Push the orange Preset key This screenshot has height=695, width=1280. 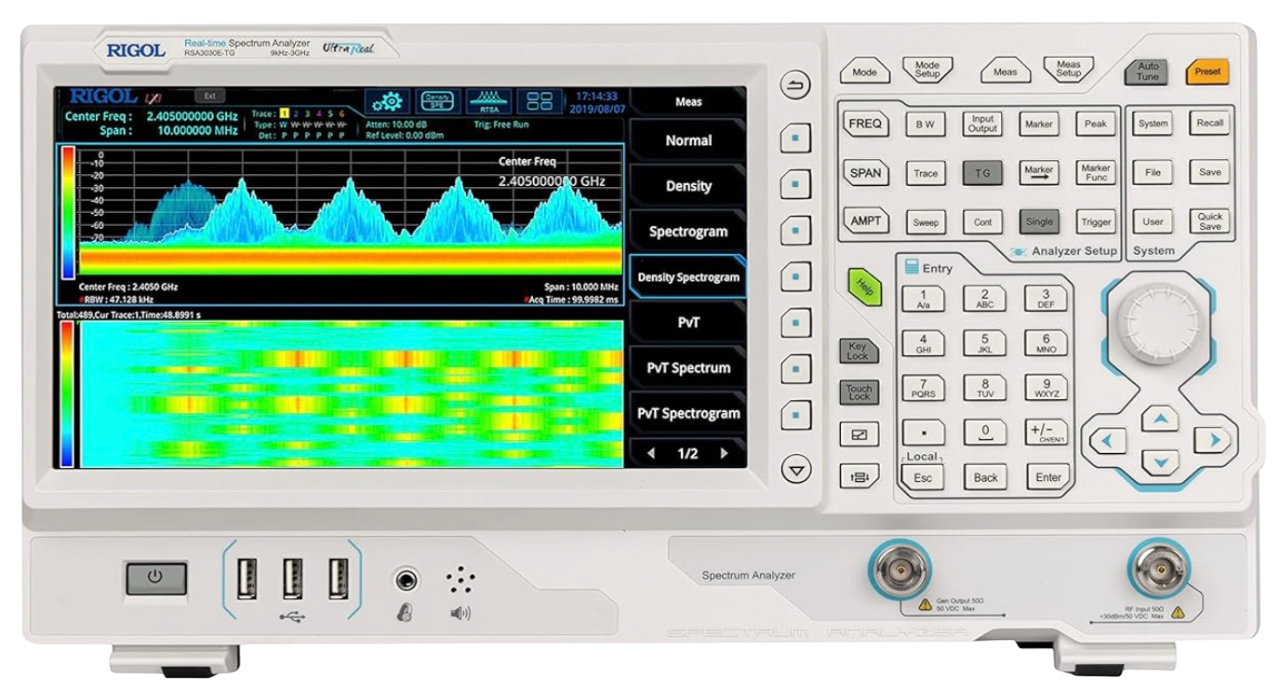click(1207, 72)
